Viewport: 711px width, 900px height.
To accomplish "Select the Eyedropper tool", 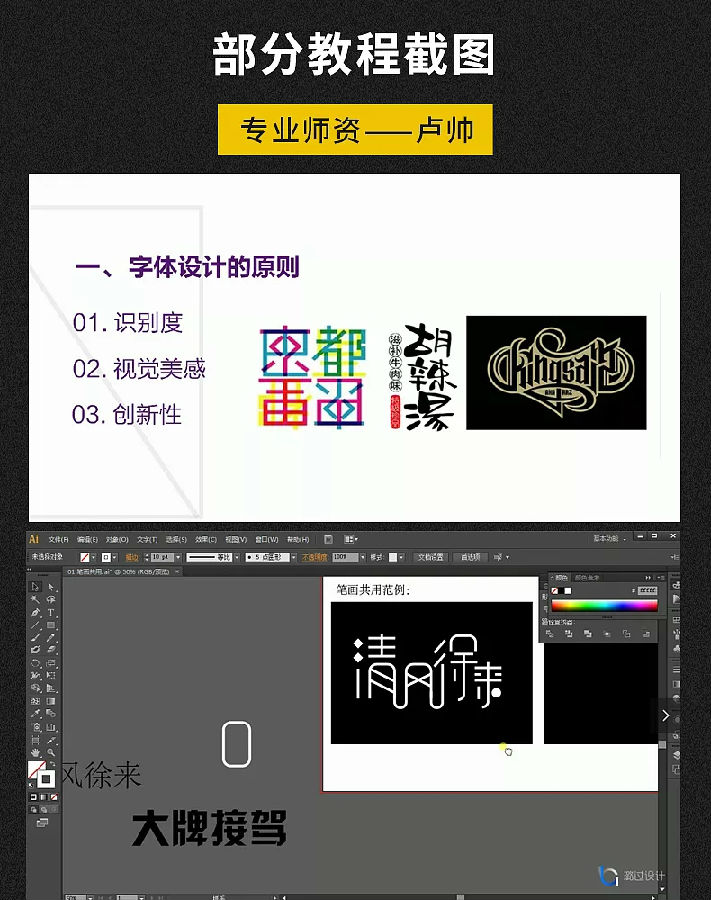I will [35, 713].
